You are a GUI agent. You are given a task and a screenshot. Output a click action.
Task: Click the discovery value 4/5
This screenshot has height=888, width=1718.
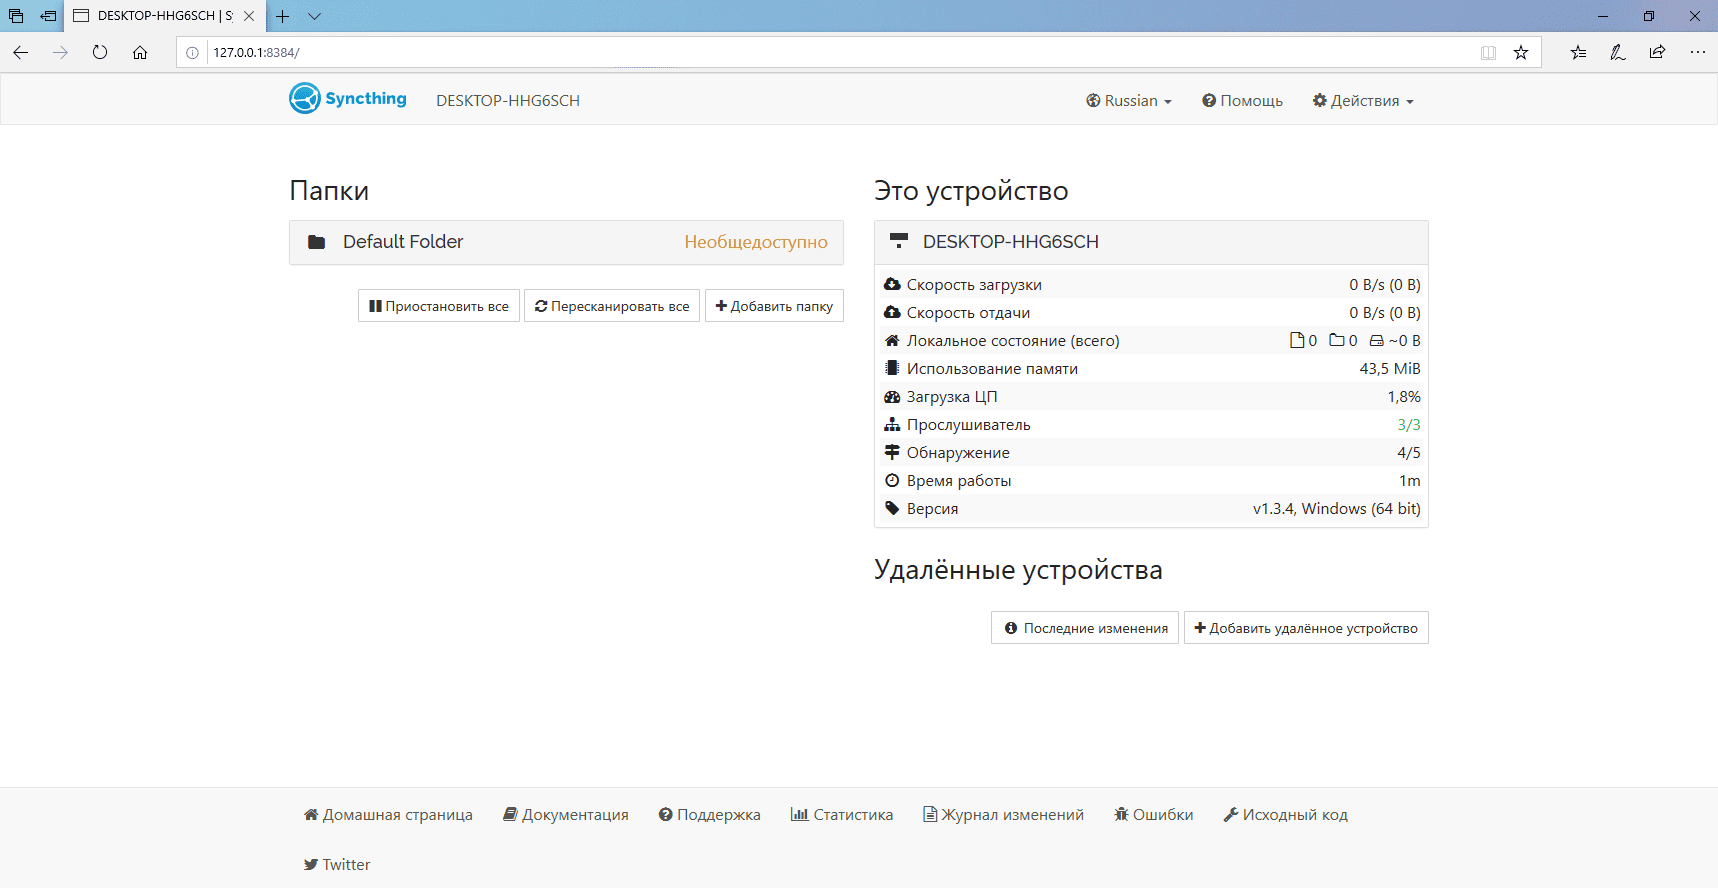1409,453
